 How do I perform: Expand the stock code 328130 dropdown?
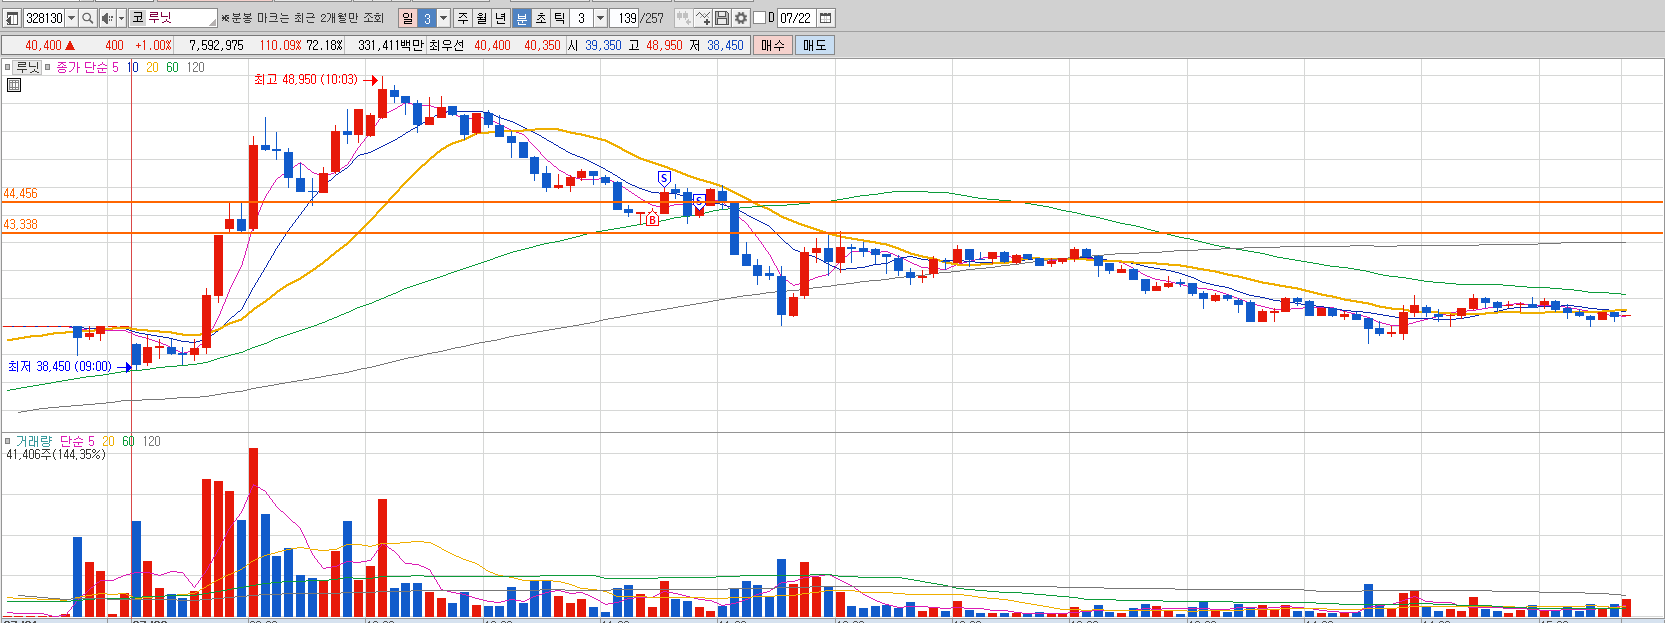71,18
